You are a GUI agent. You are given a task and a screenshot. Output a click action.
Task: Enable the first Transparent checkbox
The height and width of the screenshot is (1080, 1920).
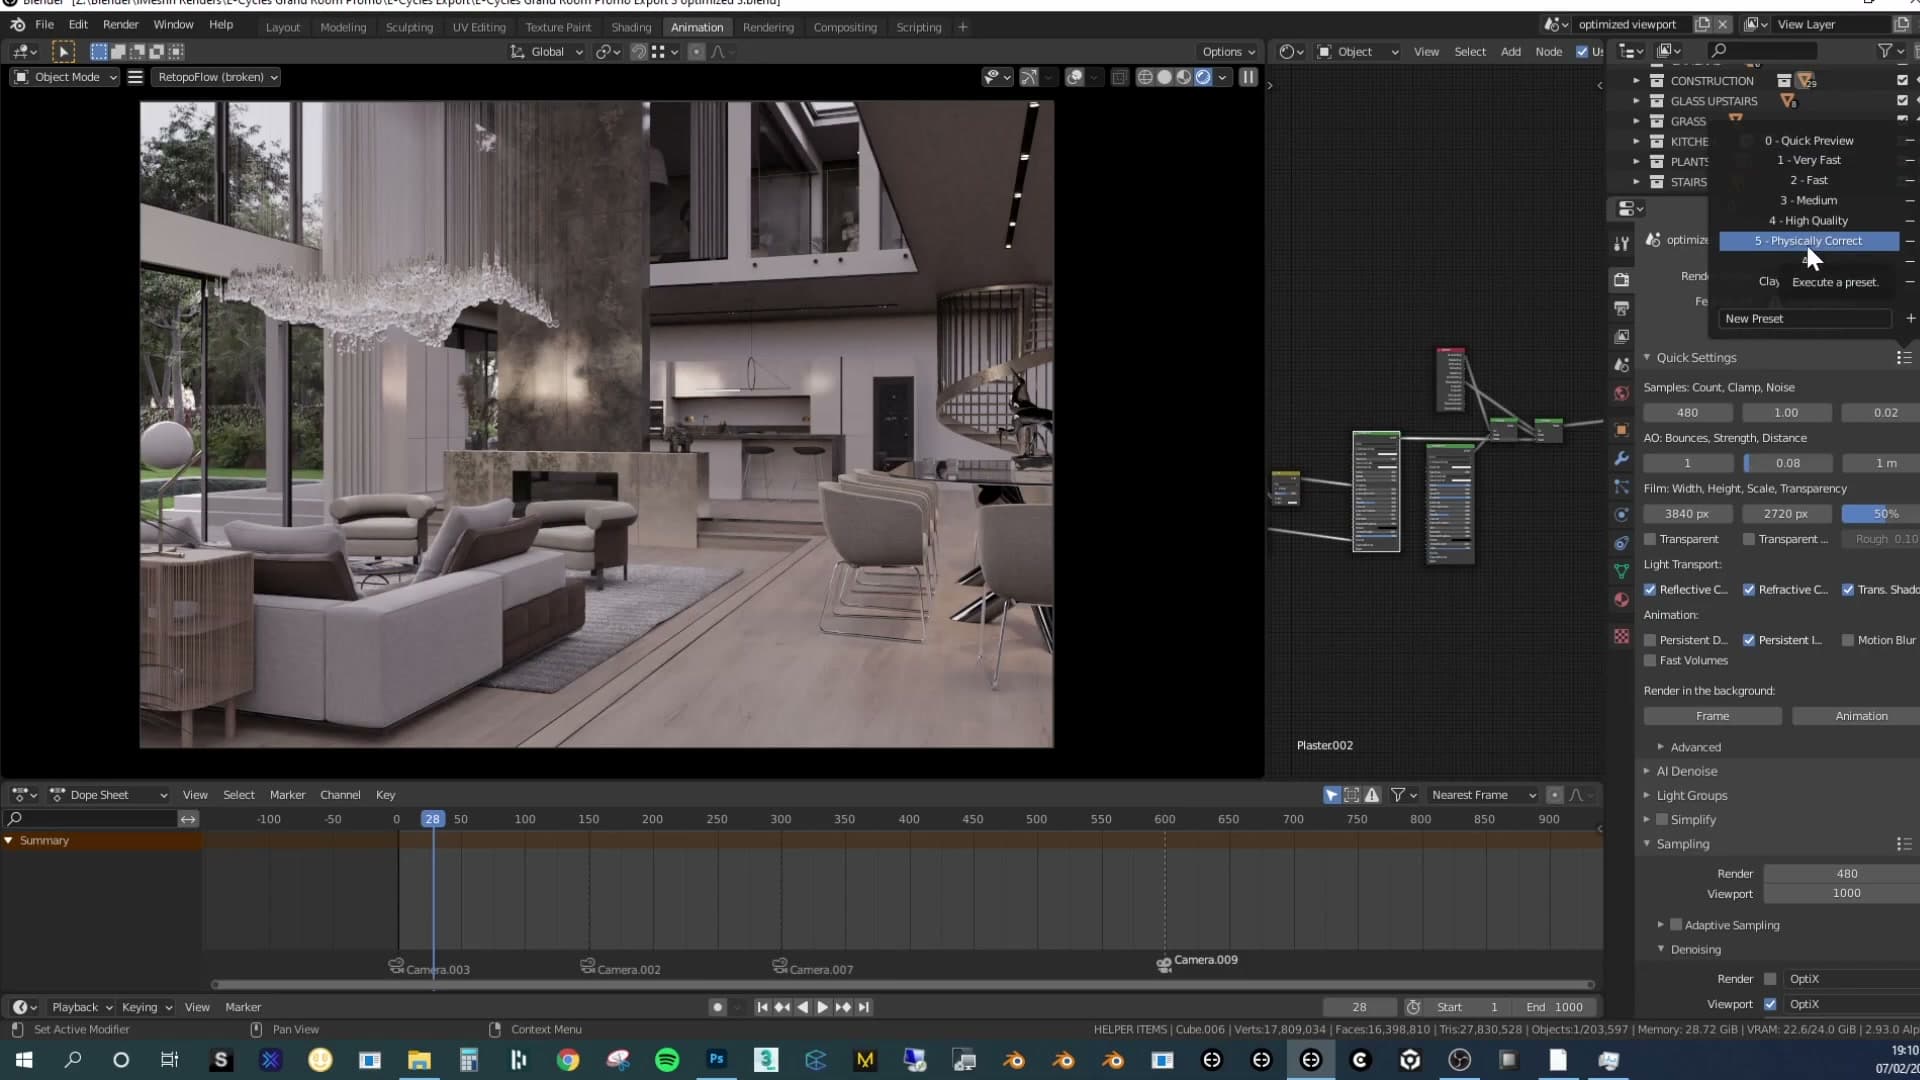(1650, 539)
